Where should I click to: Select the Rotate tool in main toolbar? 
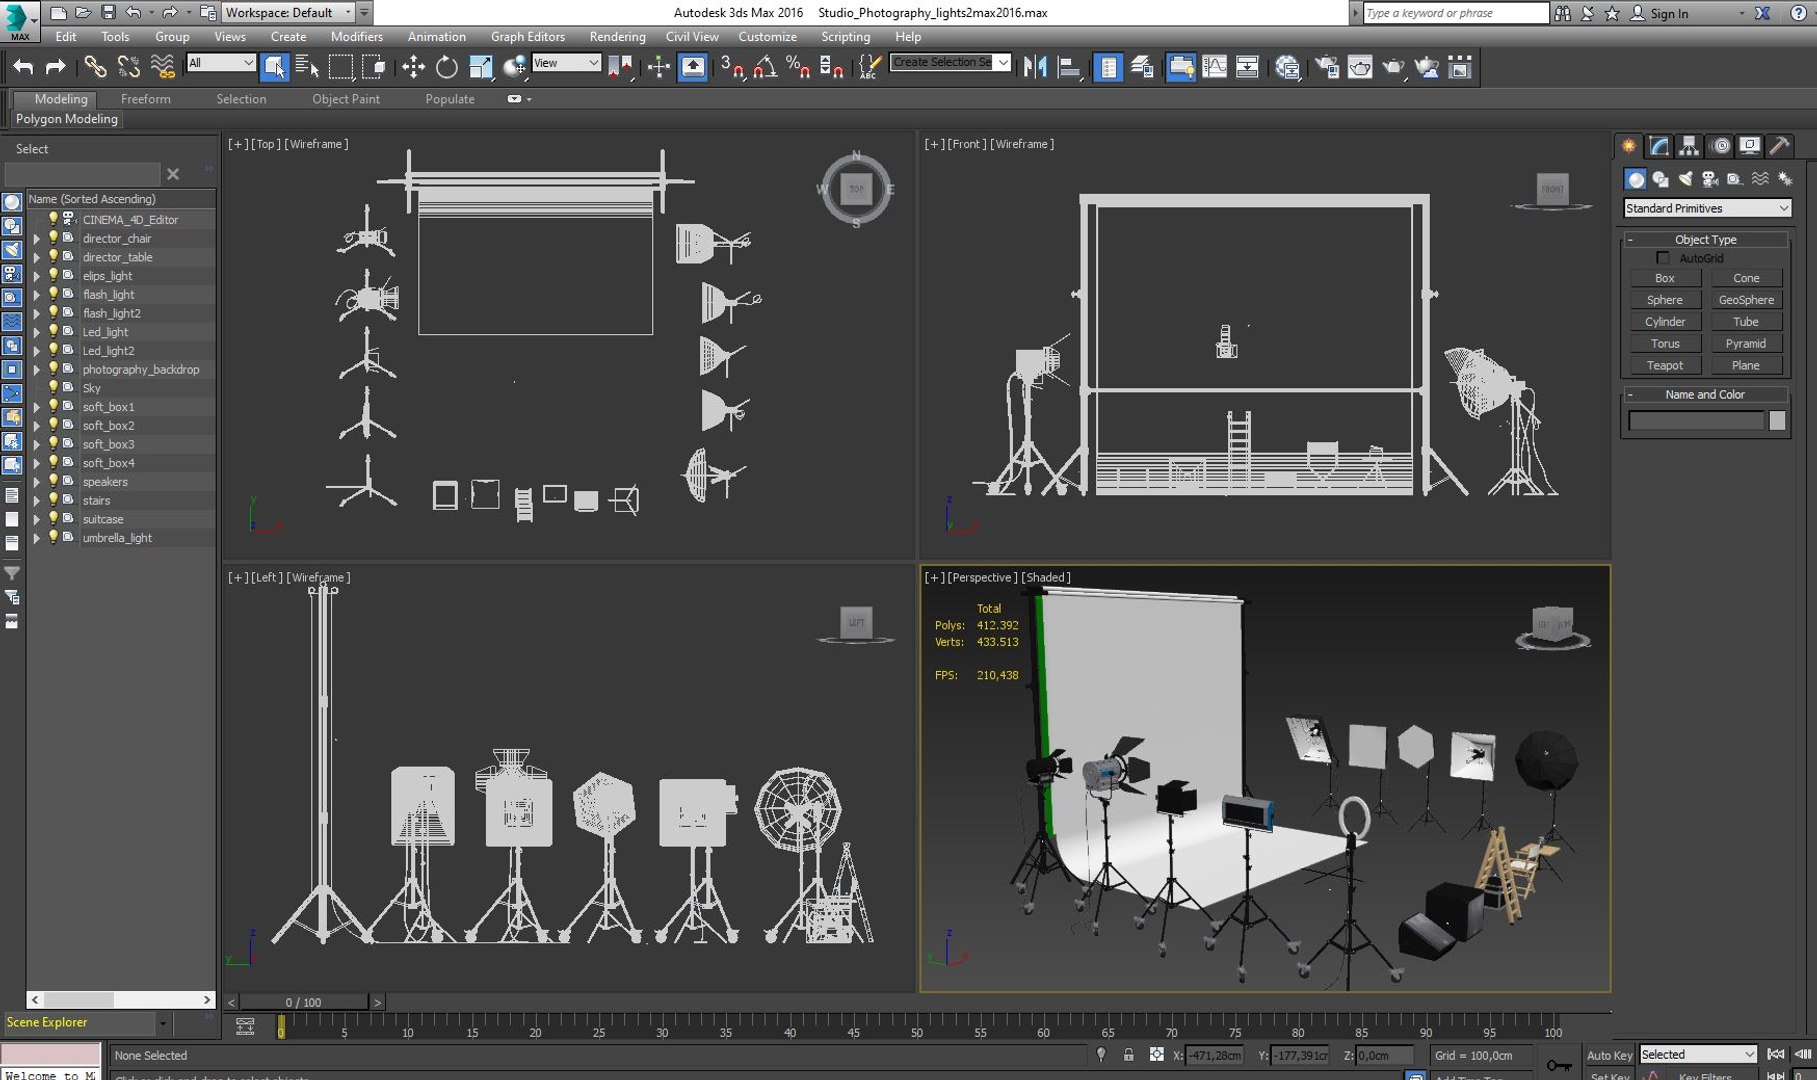coord(447,67)
